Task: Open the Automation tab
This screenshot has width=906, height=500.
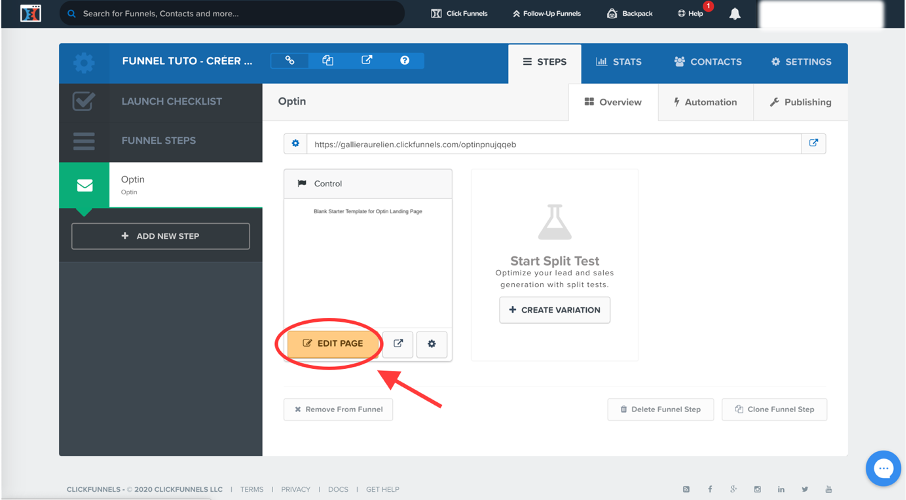Action: click(x=706, y=102)
